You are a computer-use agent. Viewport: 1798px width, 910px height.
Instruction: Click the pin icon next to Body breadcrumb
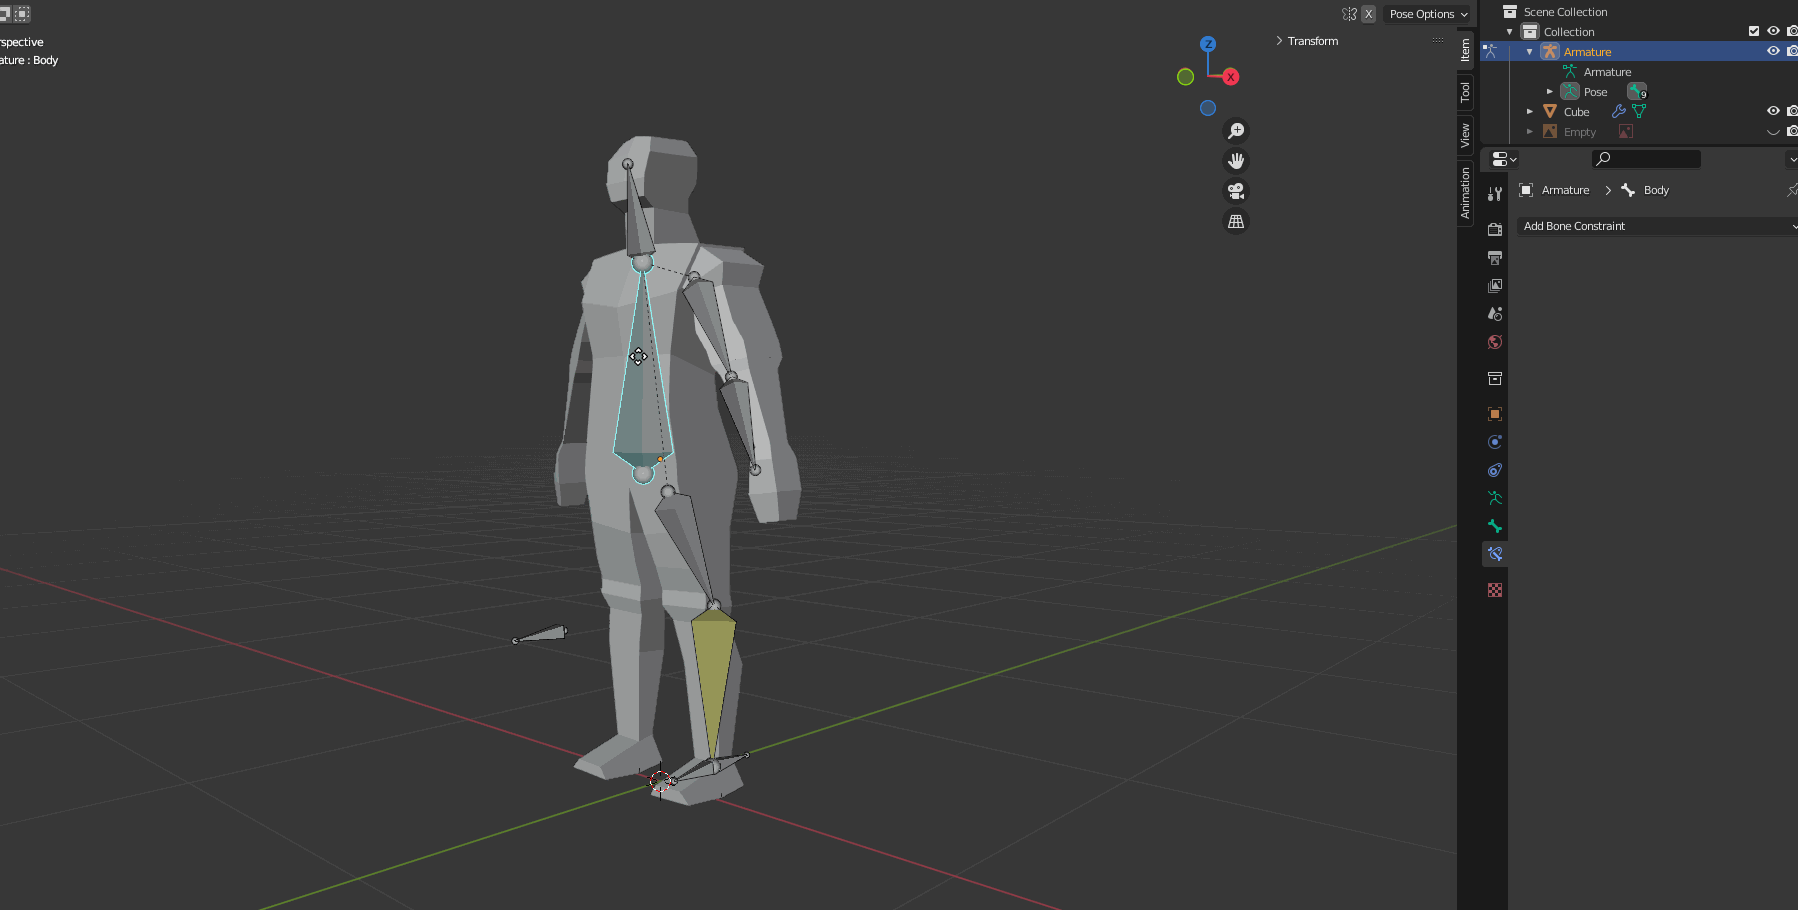point(1792,190)
